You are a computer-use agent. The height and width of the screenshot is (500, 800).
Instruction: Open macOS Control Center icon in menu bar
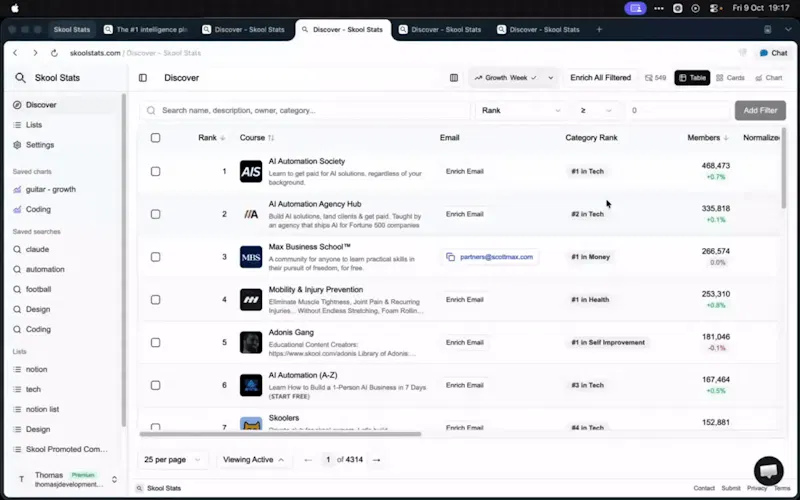[715, 8]
